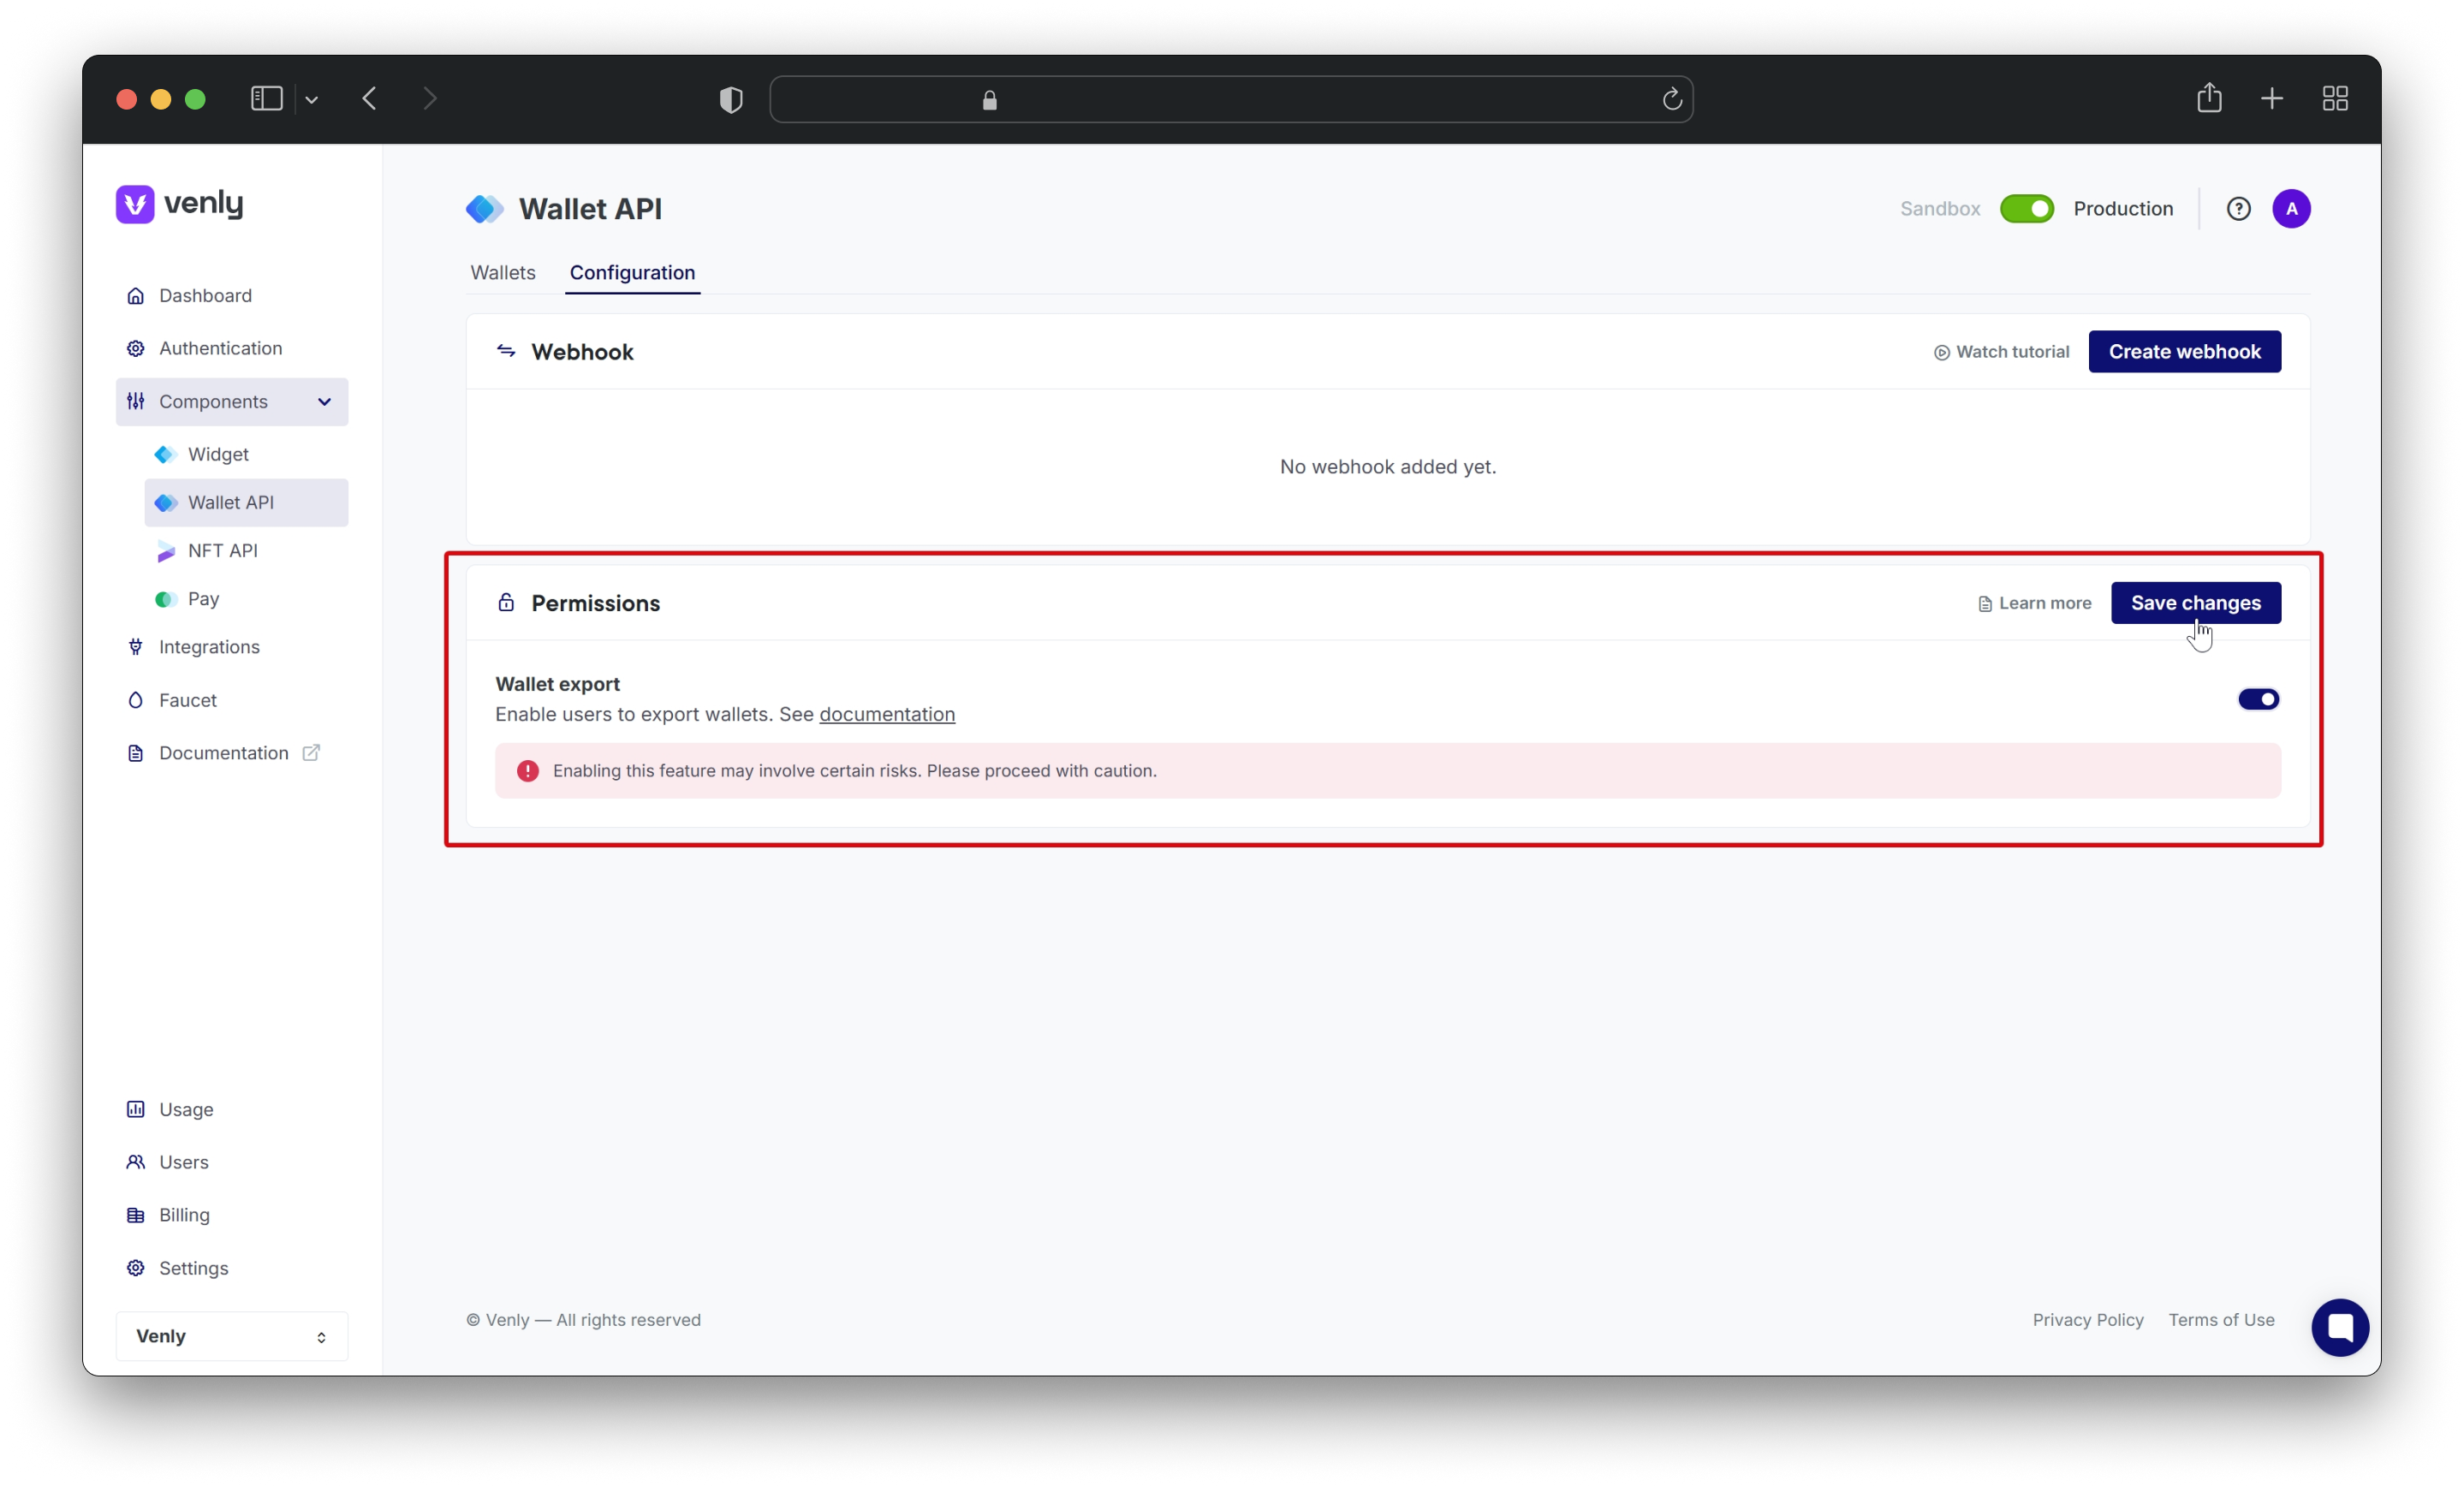Open the tab overview grid icon
Screen dimensions: 2464x1486
(x=2335, y=98)
